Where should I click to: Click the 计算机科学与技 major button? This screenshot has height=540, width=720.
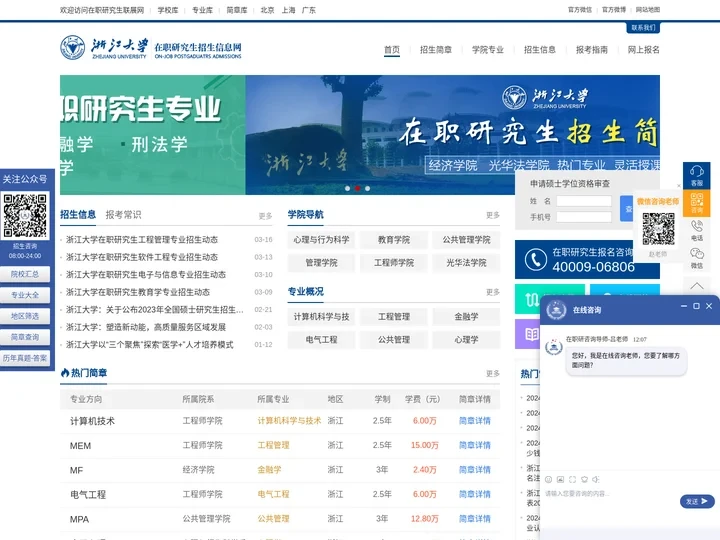click(x=321, y=316)
